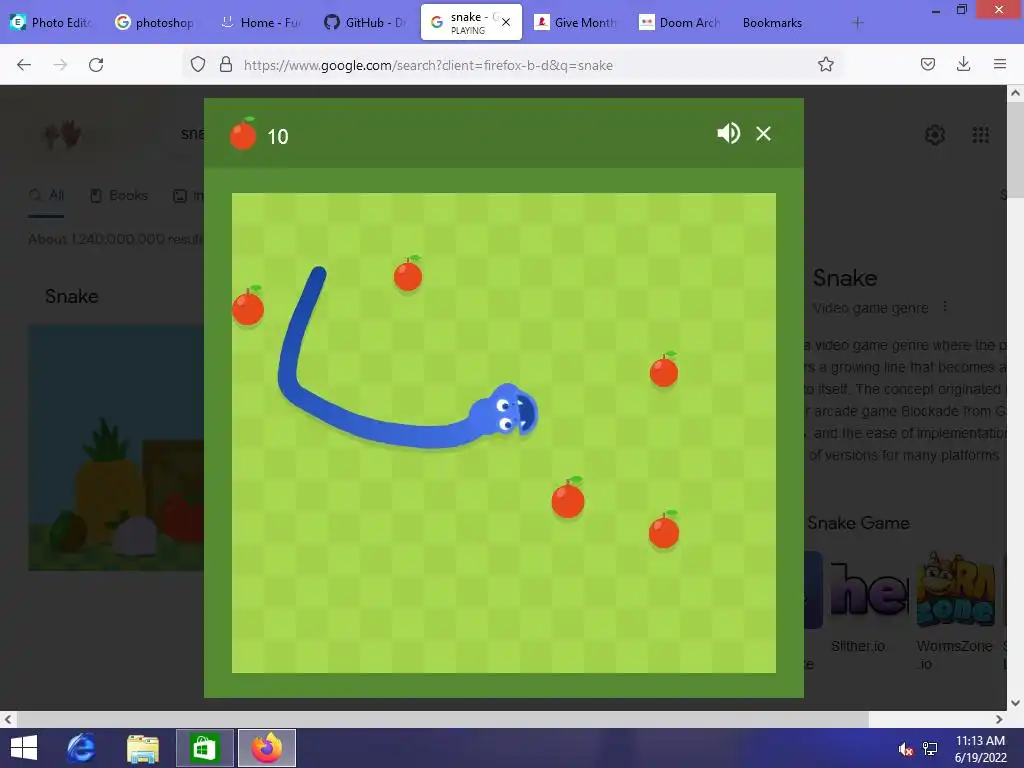Reload the current page
Viewport: 1024px width, 768px height.
[96, 65]
